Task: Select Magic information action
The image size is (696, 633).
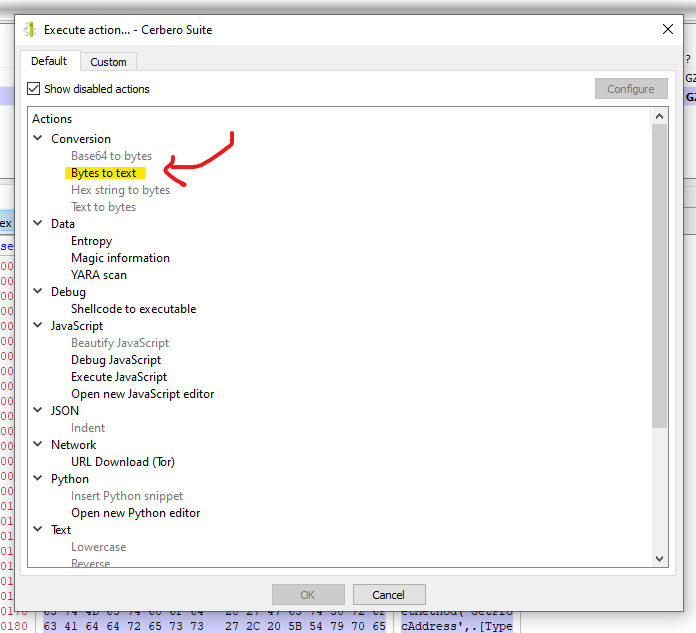Action: (x=120, y=258)
